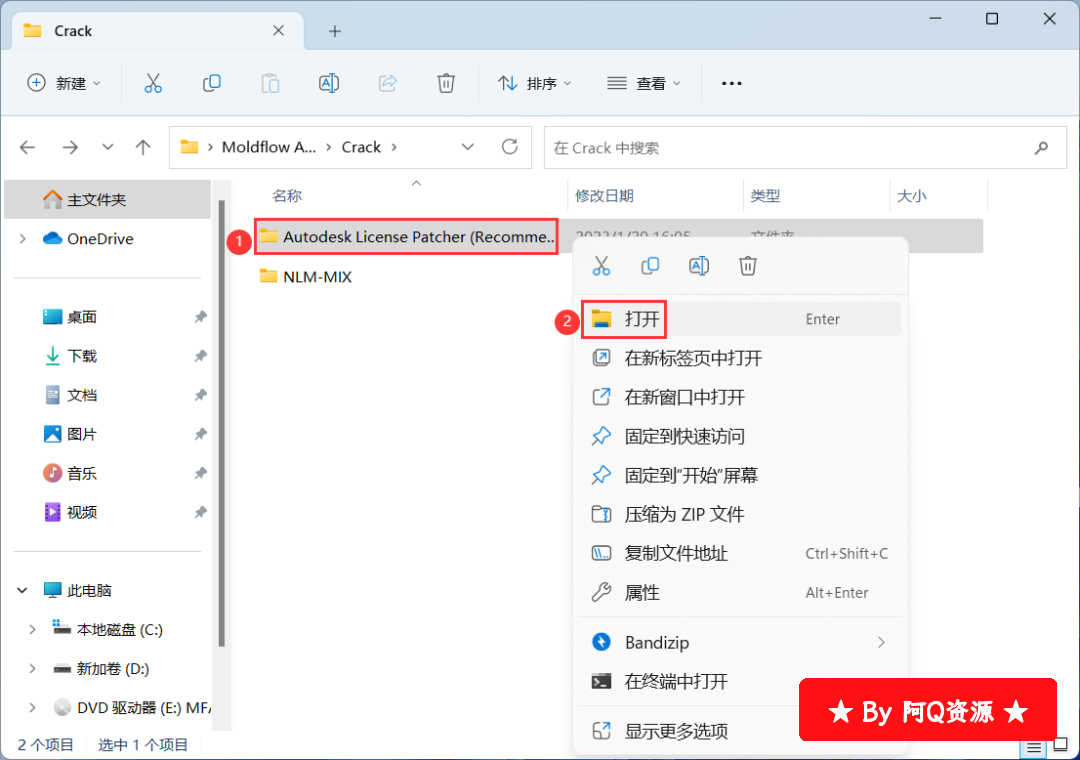Open the Bandizip submenu

click(x=741, y=642)
